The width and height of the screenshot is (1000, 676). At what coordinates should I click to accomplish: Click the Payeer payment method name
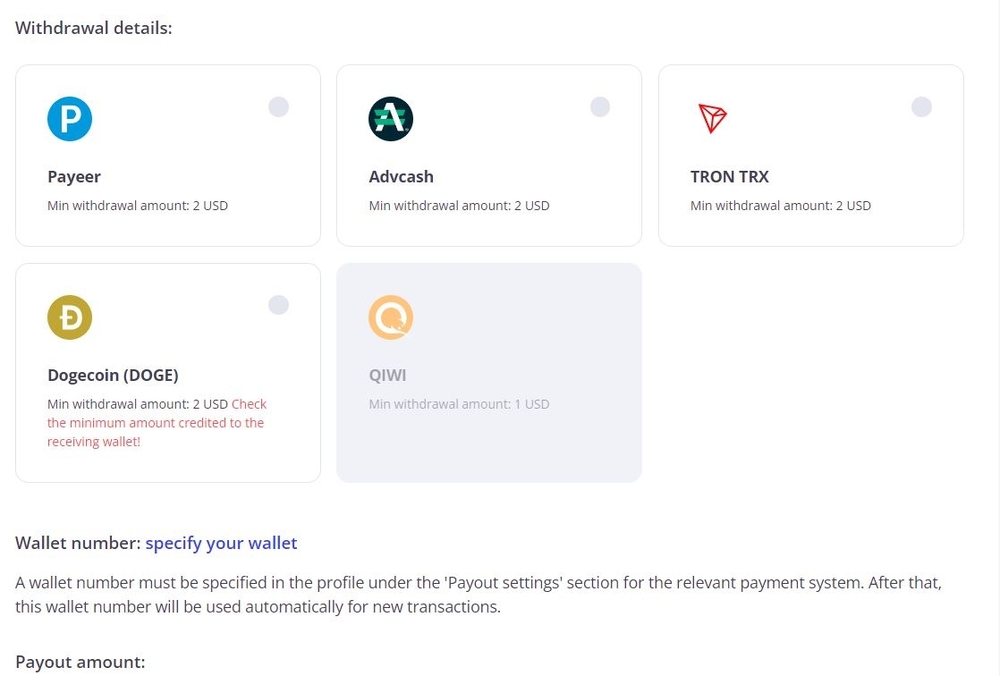tap(74, 177)
